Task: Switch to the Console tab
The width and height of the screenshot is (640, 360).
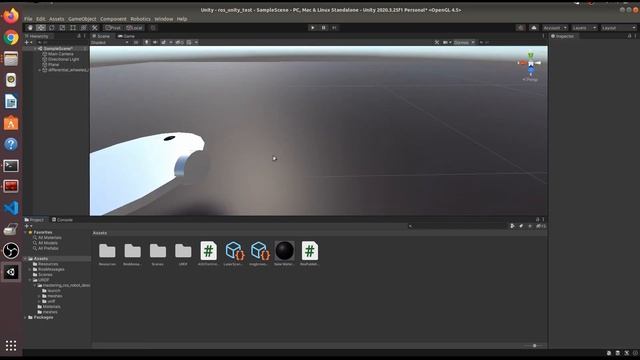Action: click(62, 220)
